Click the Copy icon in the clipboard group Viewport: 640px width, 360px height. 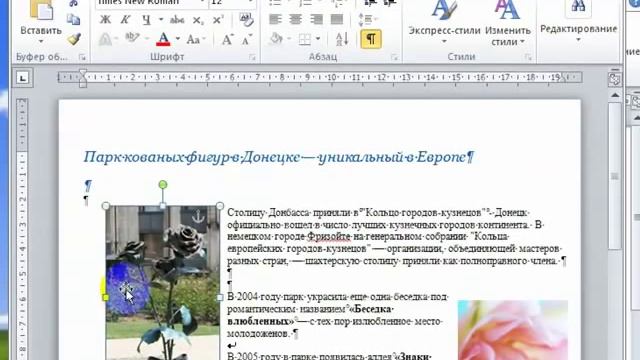point(73,19)
